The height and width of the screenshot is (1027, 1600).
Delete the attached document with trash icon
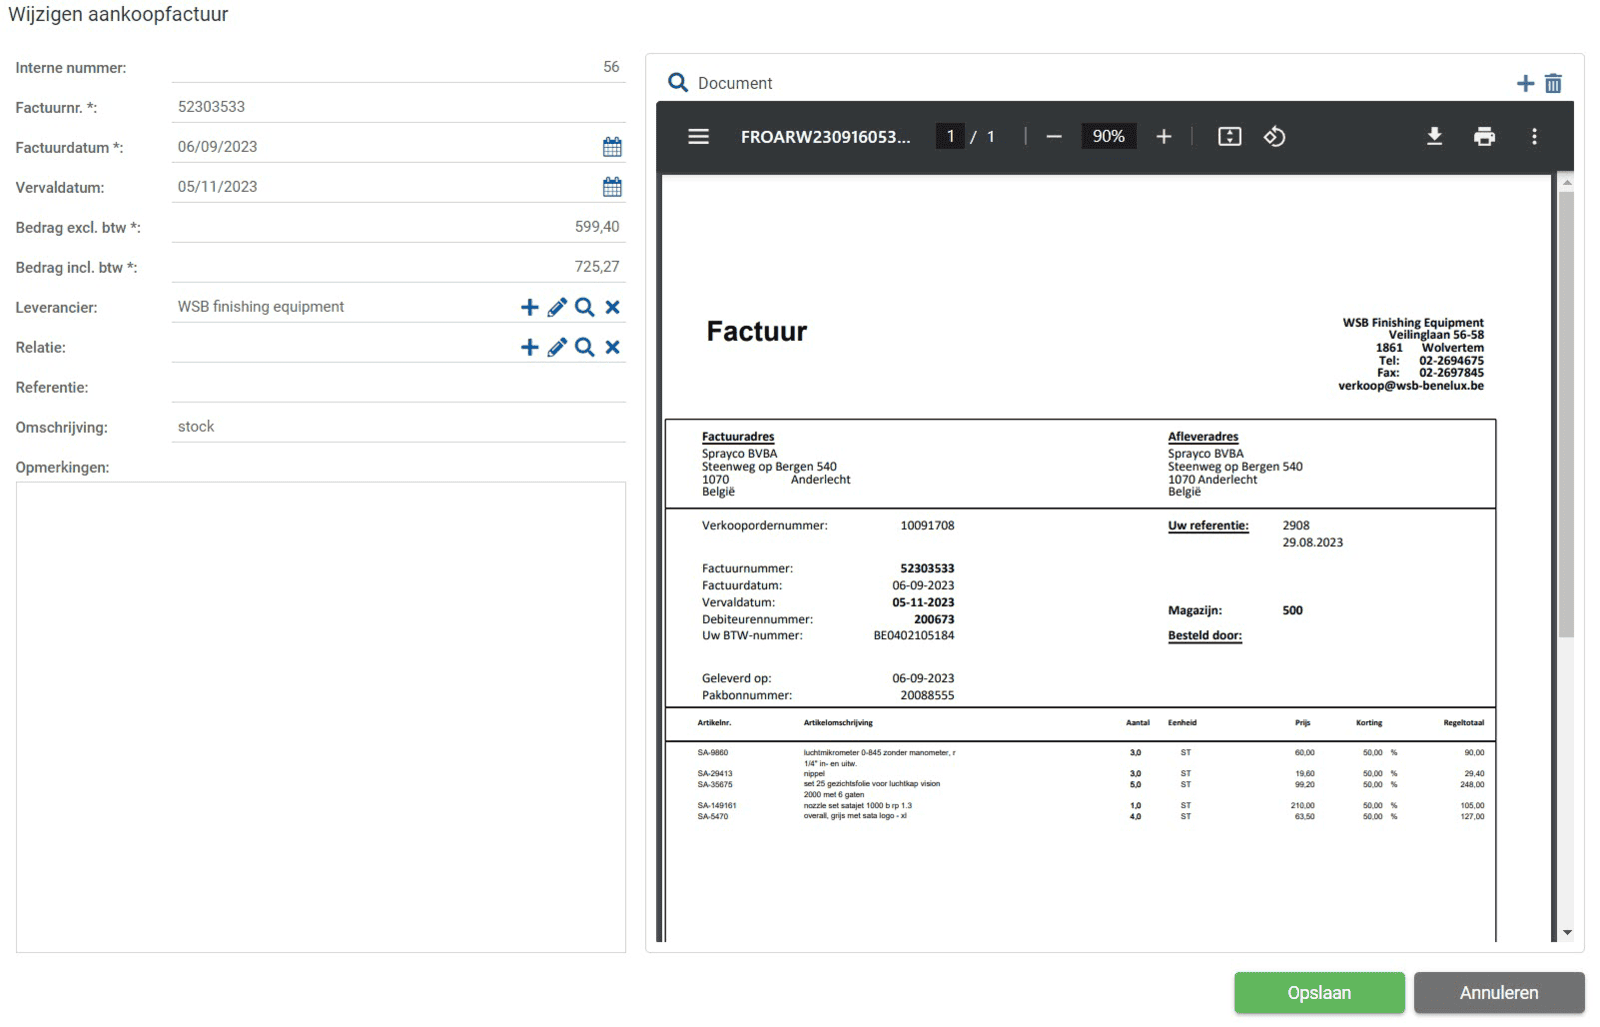click(x=1553, y=83)
